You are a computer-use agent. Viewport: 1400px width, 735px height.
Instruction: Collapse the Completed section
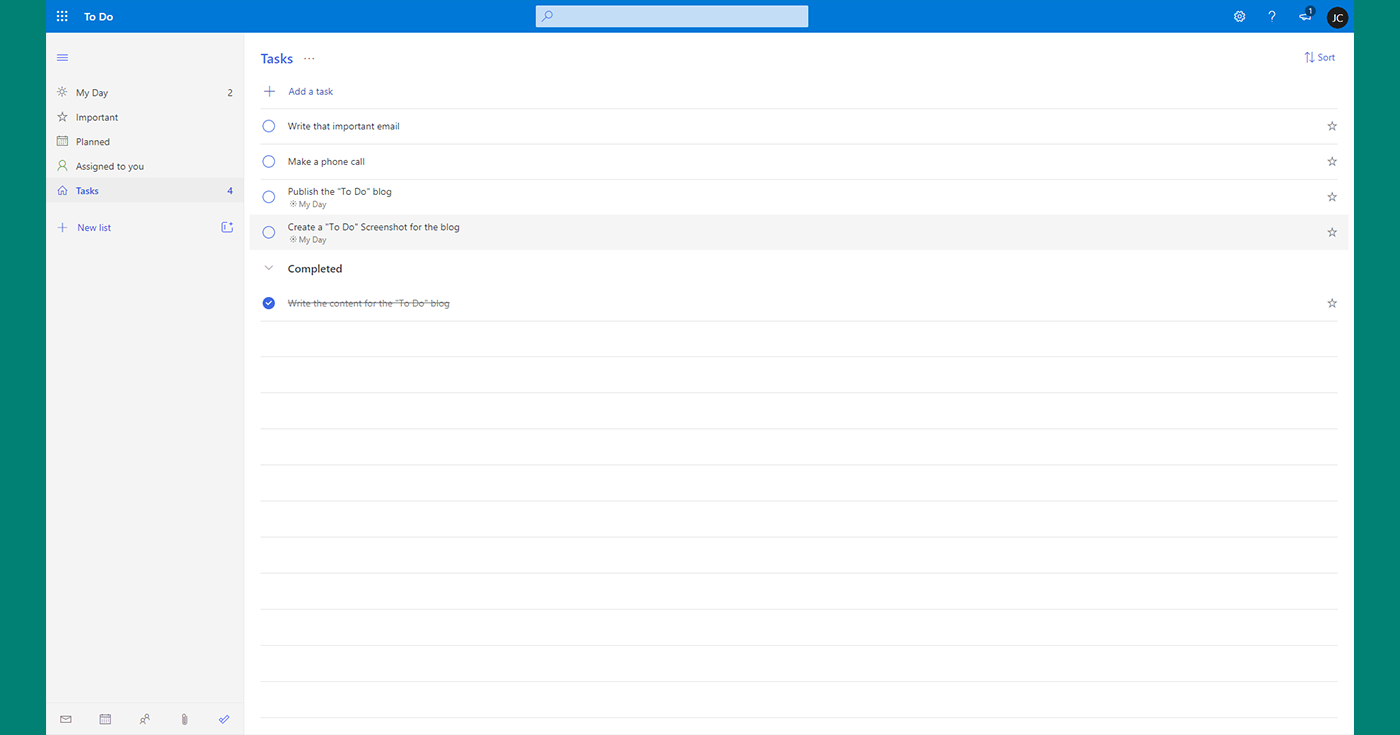pos(268,268)
